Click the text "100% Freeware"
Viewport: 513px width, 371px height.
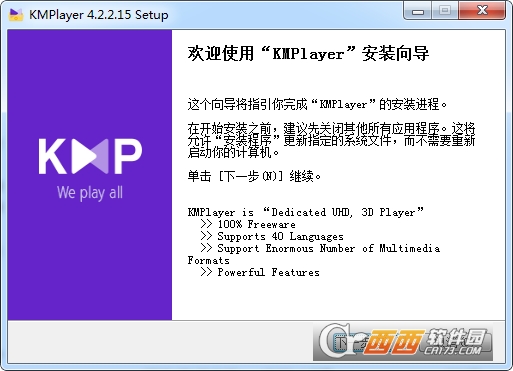click(x=256, y=224)
